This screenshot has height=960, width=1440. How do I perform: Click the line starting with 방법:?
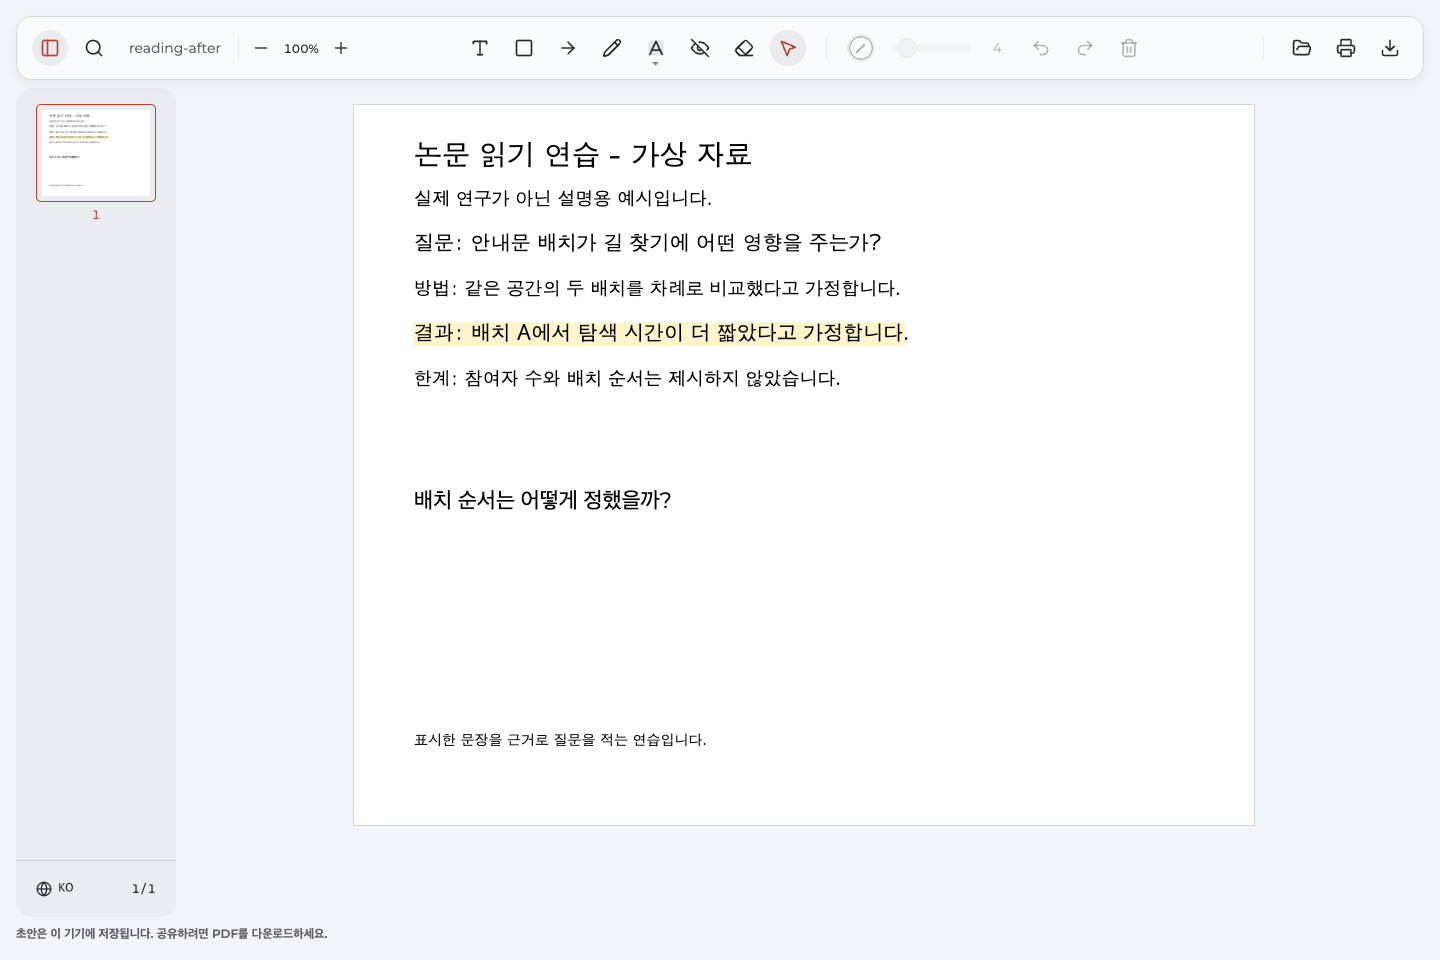pyautogui.click(x=657, y=288)
